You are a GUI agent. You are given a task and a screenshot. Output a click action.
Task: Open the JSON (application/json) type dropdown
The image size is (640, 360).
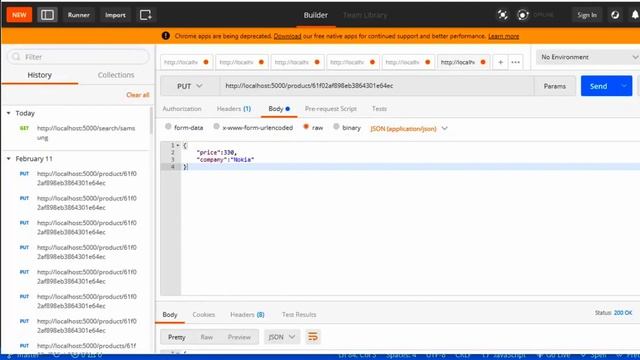409,129
